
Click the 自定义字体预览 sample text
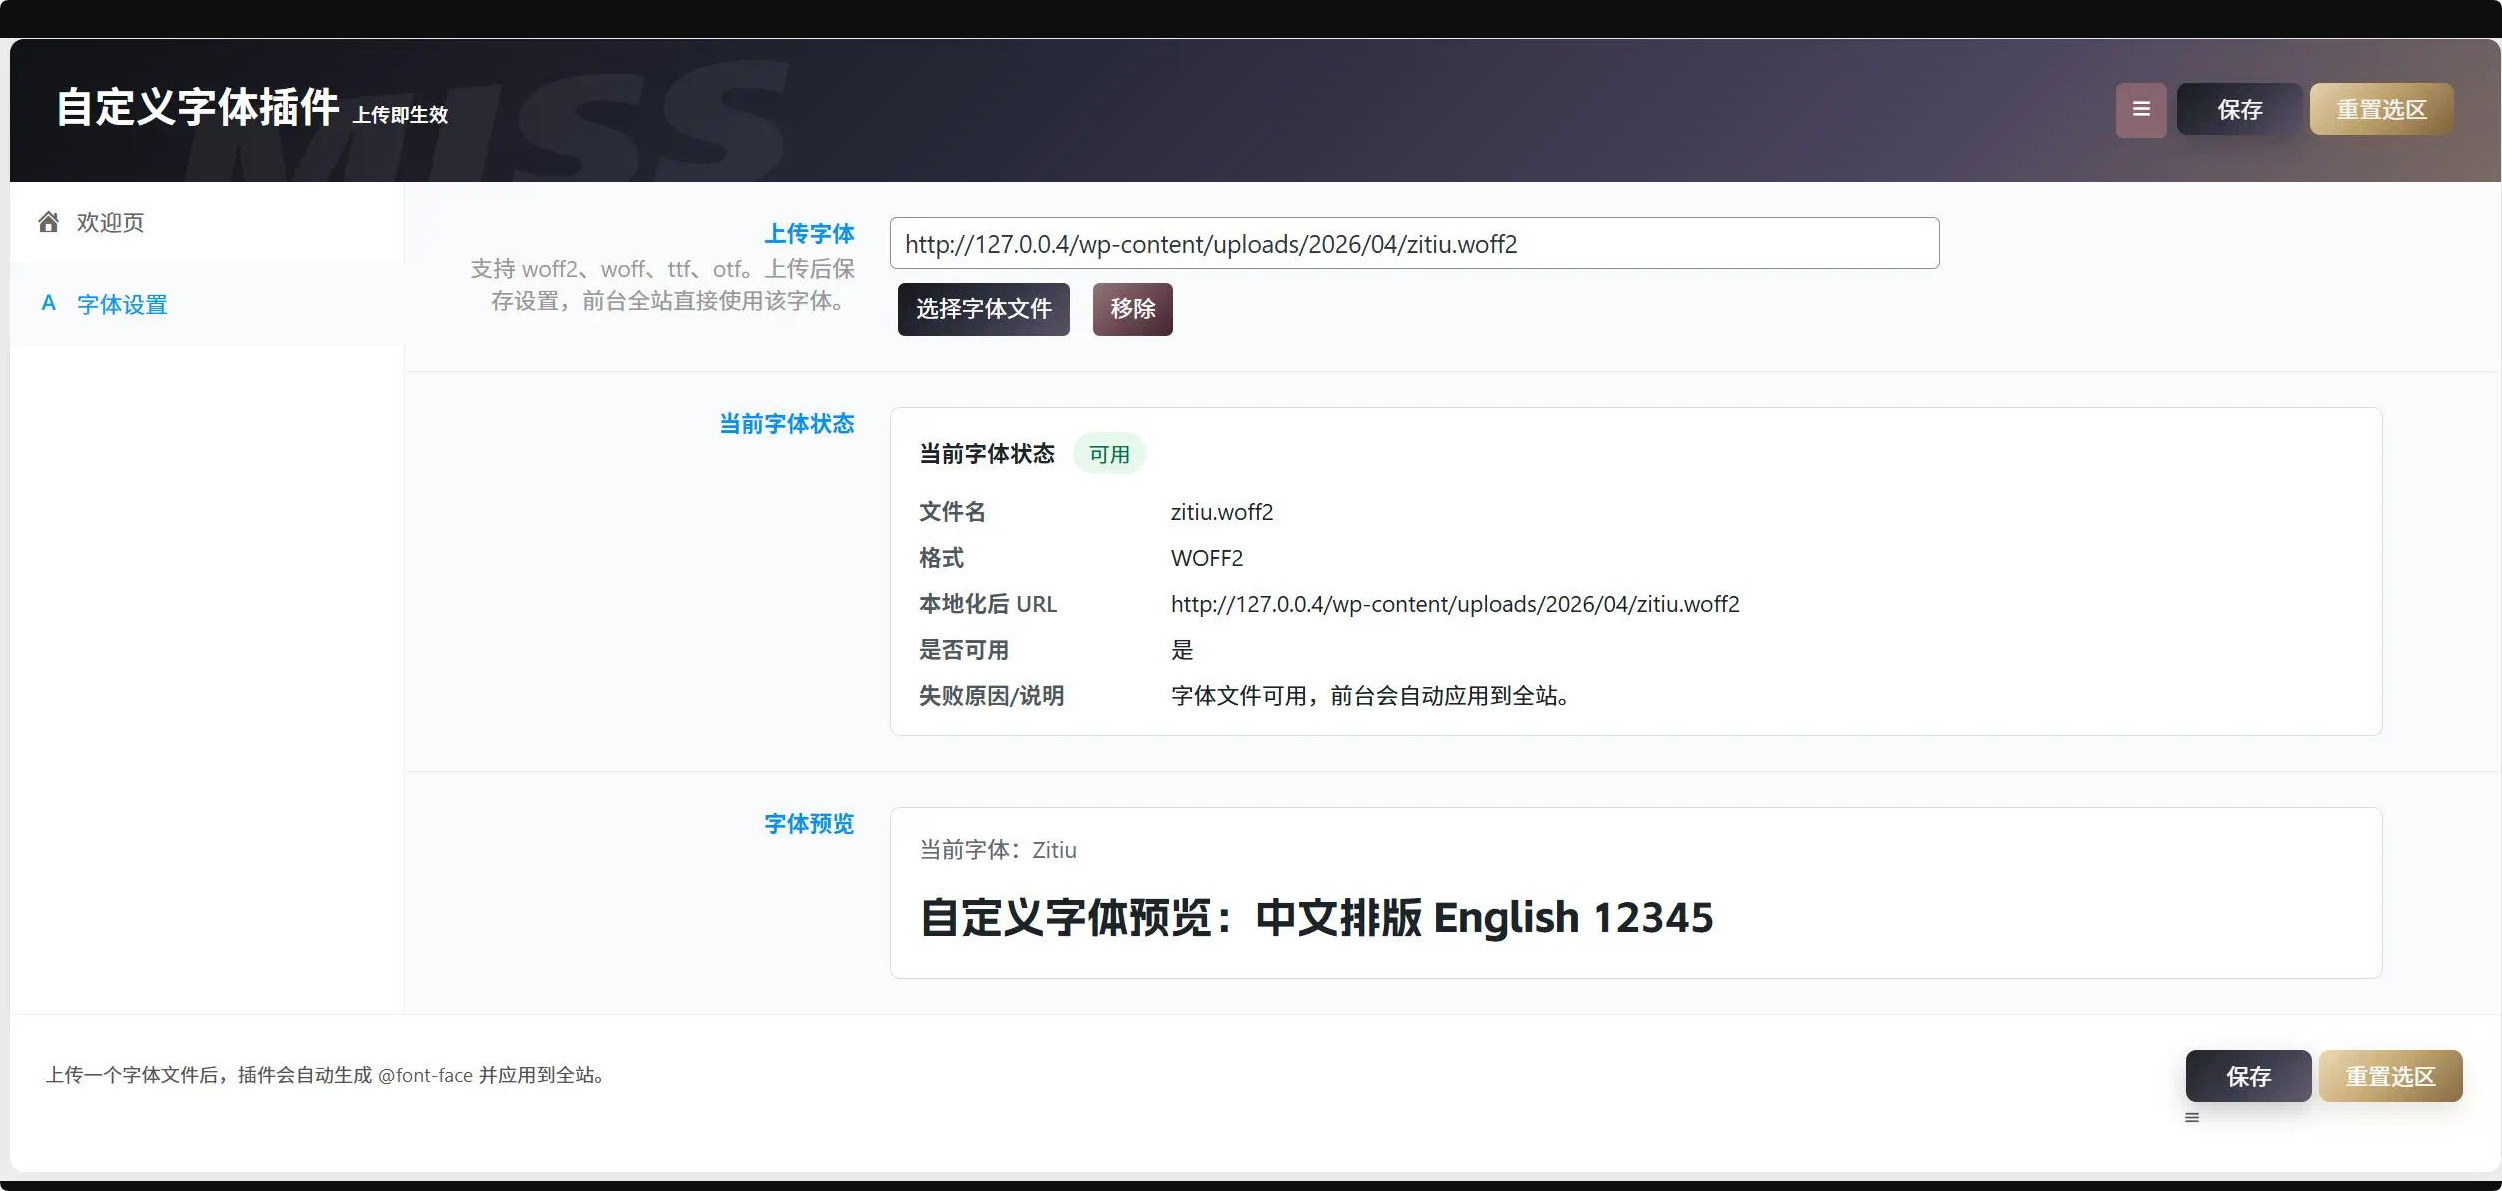pyautogui.click(x=1316, y=917)
